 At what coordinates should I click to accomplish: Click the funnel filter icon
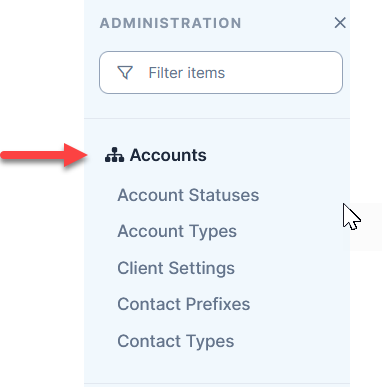(125, 73)
